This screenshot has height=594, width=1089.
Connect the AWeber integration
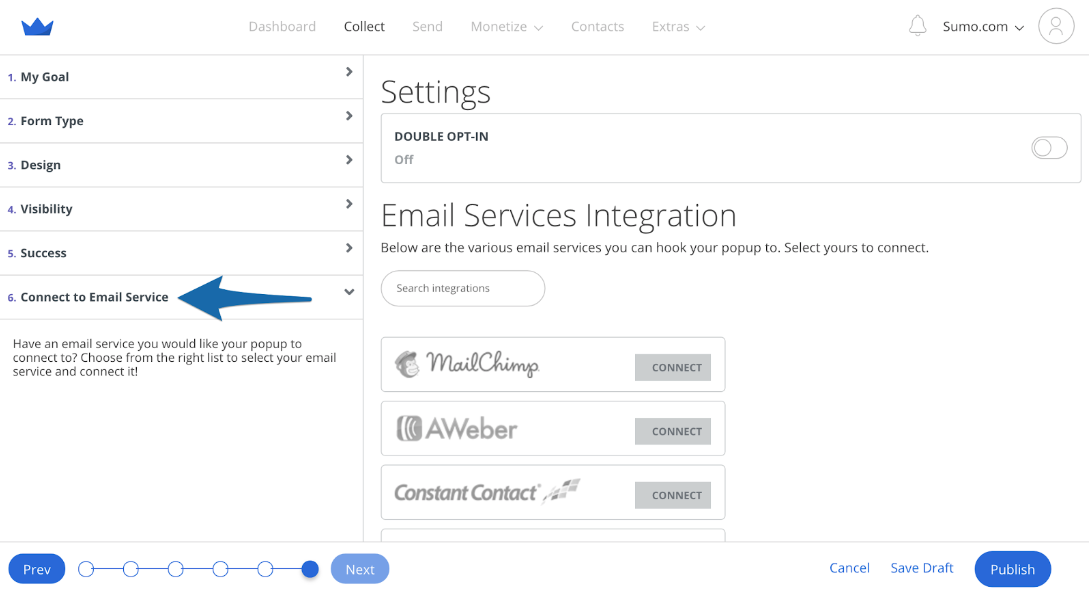672,431
